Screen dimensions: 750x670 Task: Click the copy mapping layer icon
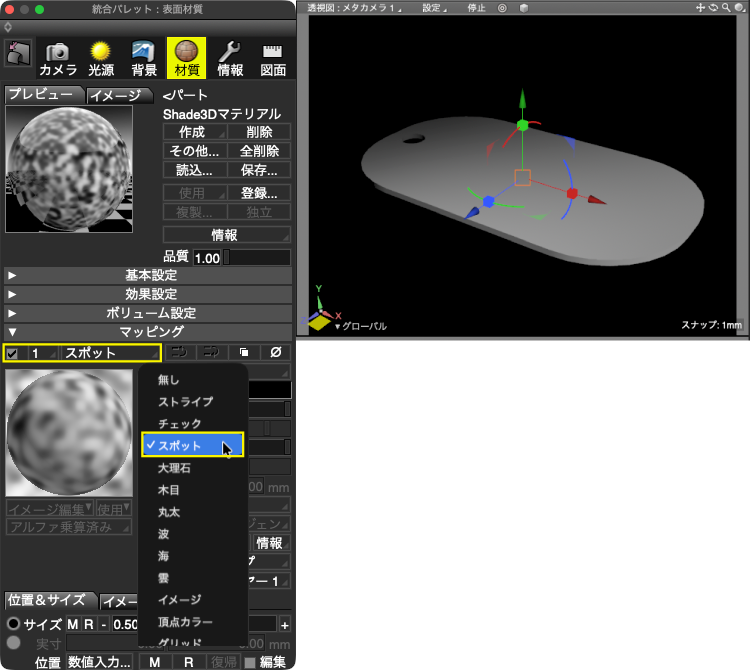coord(243,352)
